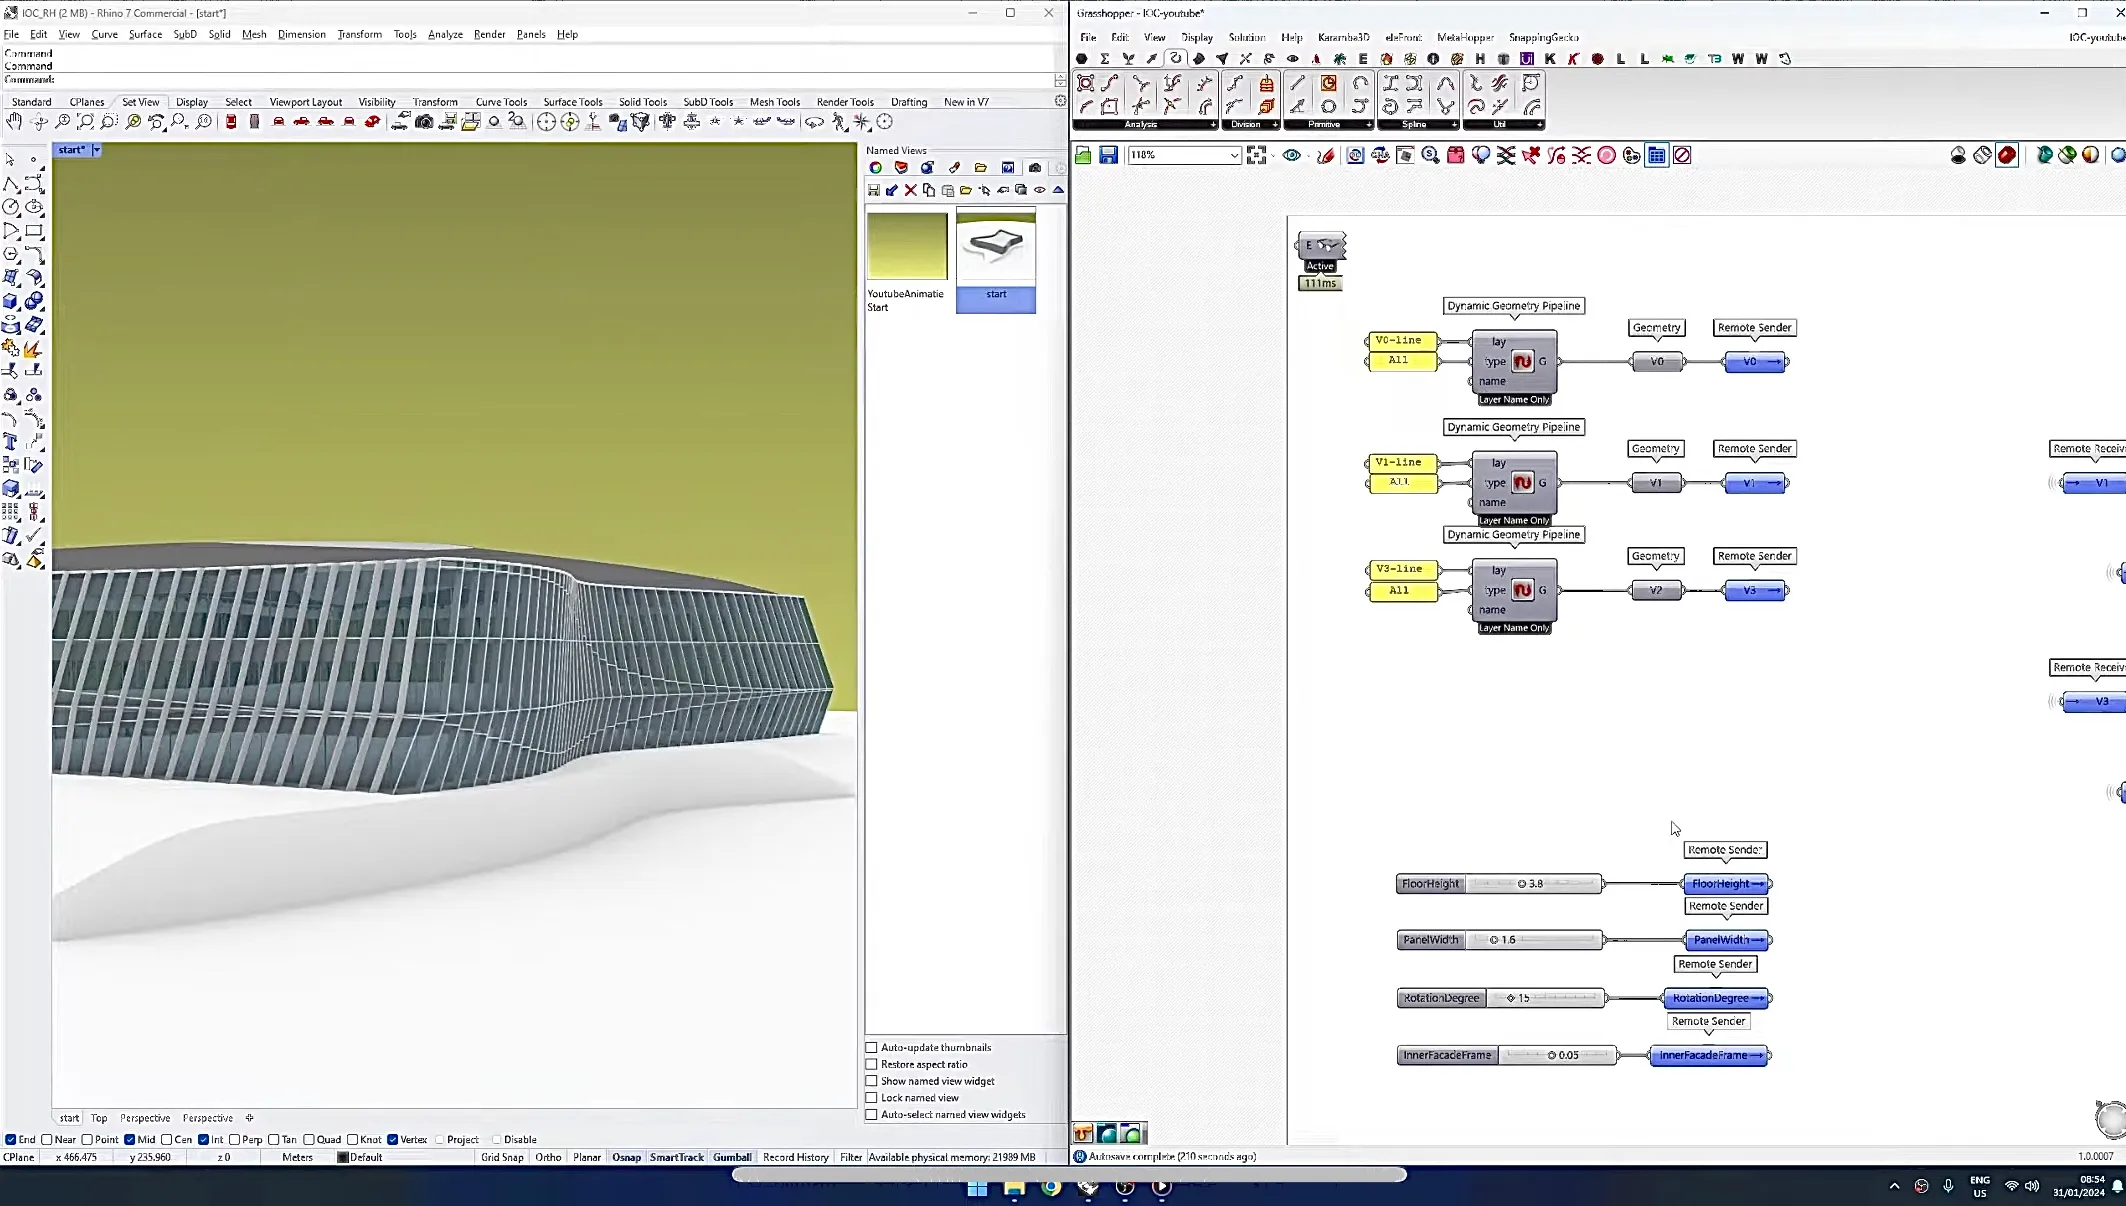Click the camera icon in Set View toolbar
Viewport: 2126px width, 1206px height.
pyautogui.click(x=424, y=122)
